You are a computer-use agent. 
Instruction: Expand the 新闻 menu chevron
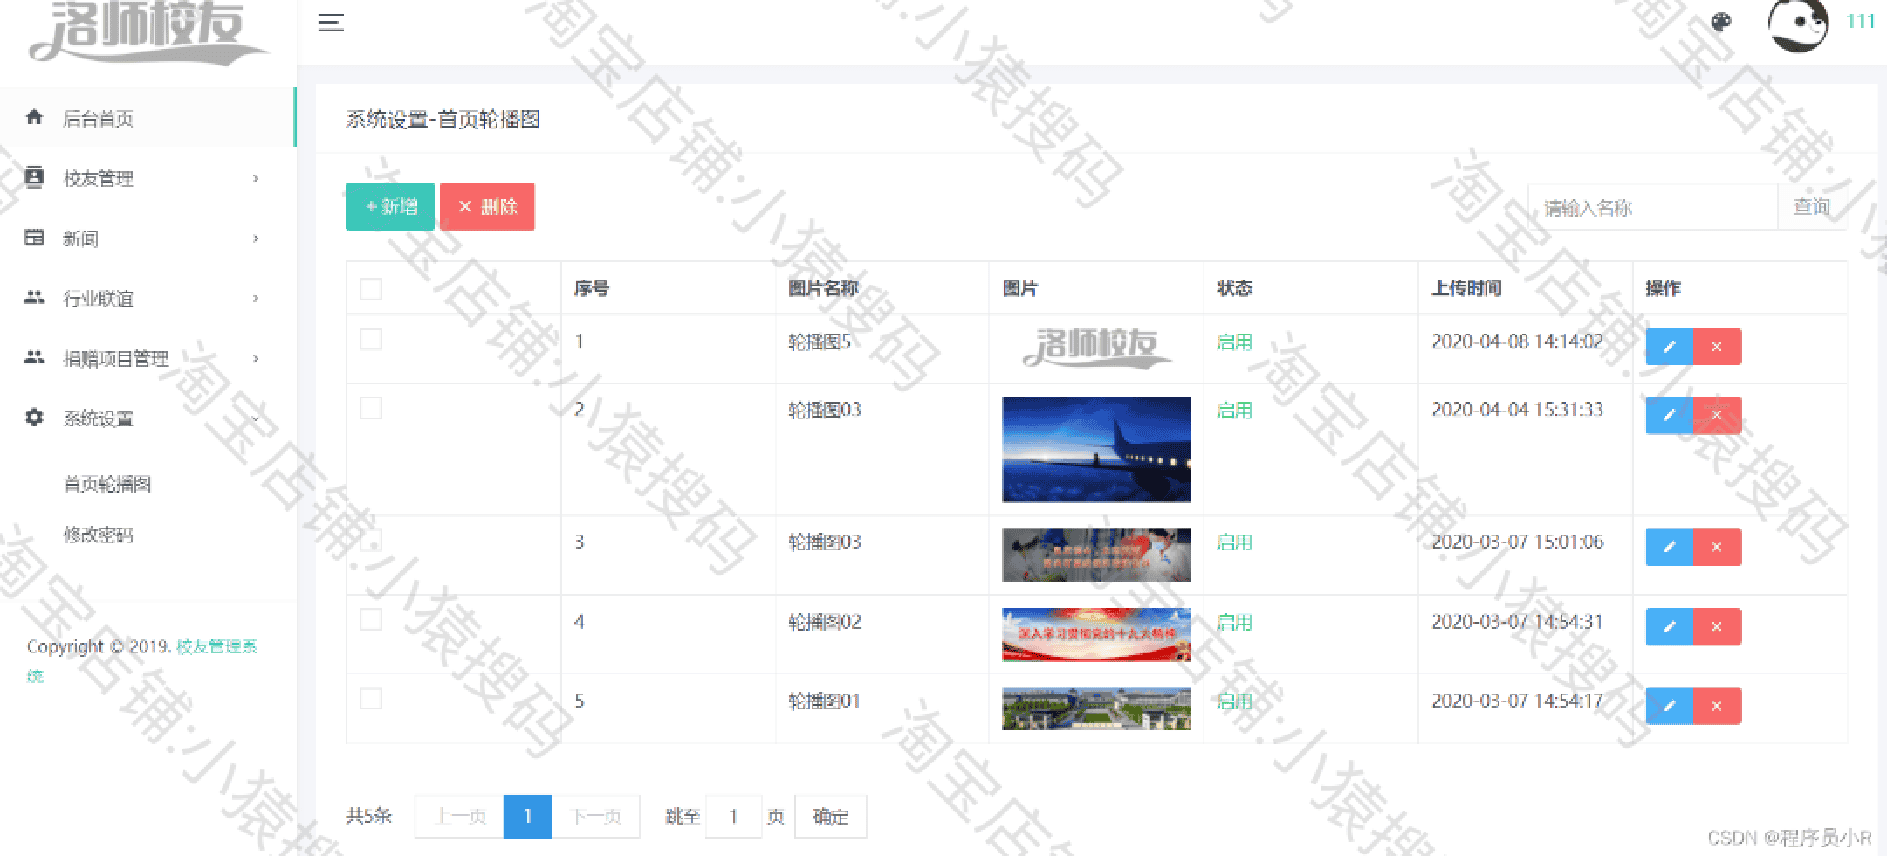256,239
